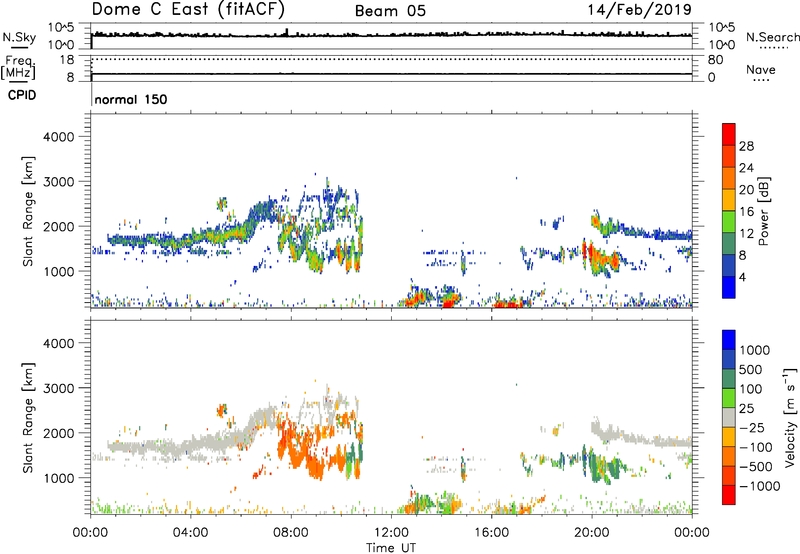Click the "16" power colorbar label
800x554 pixels.
[x=746, y=212]
